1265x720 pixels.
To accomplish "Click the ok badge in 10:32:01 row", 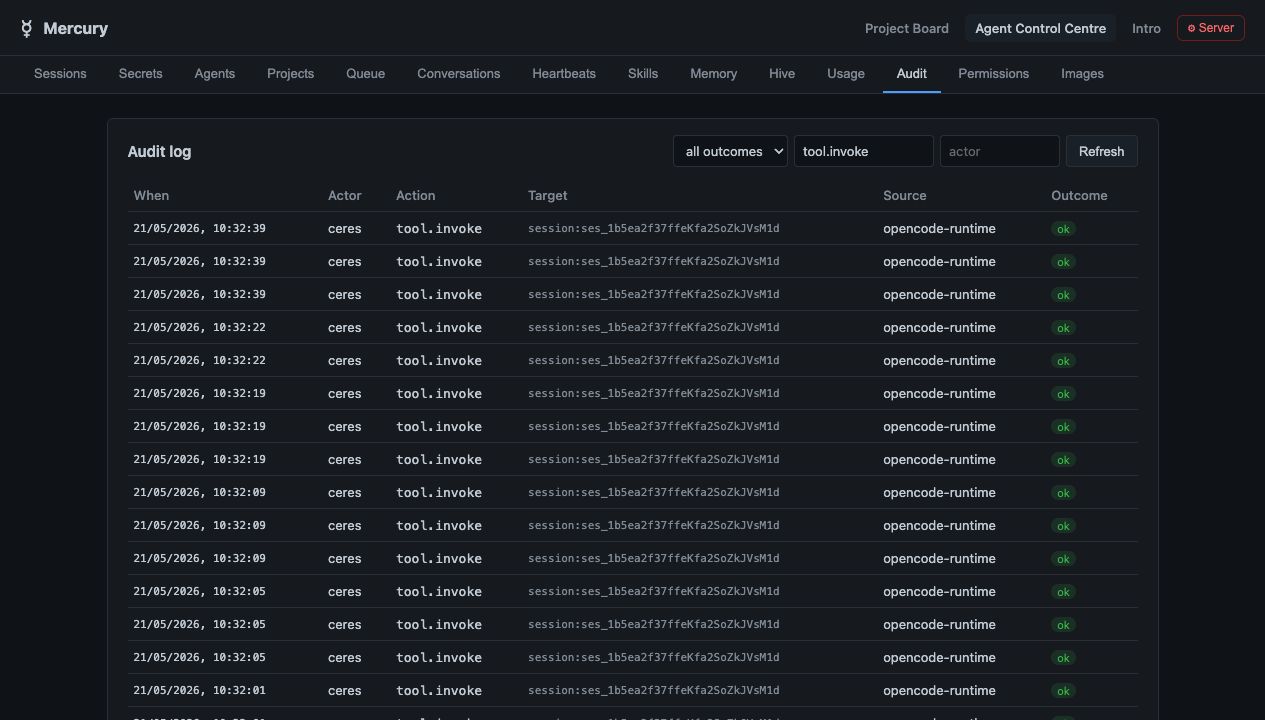I will tap(1063, 691).
